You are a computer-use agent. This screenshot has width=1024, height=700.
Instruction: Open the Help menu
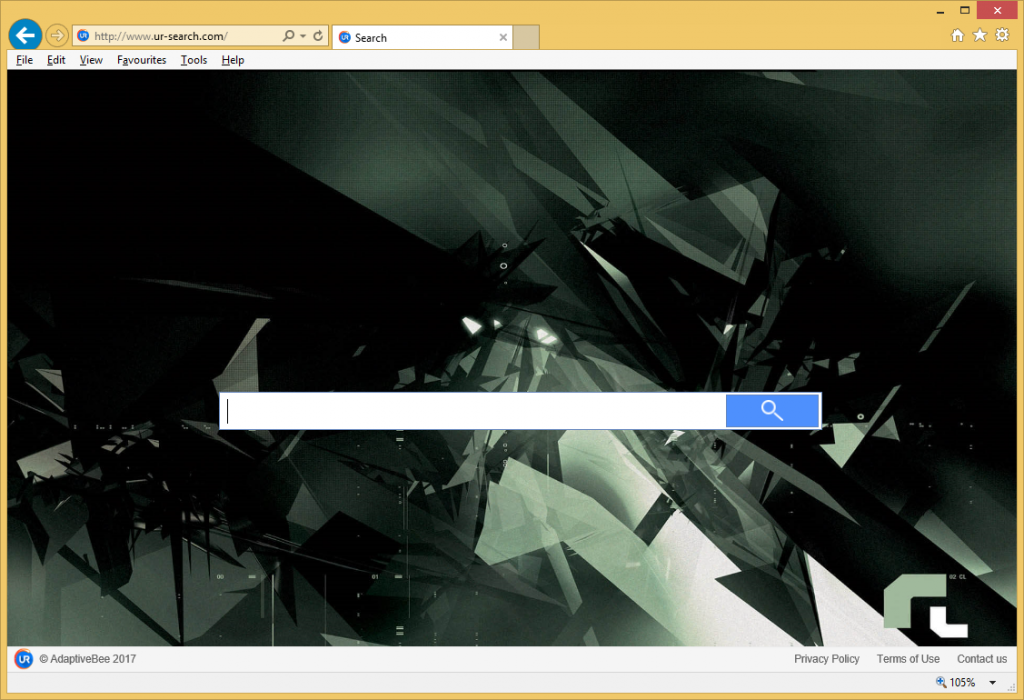[x=232, y=60]
